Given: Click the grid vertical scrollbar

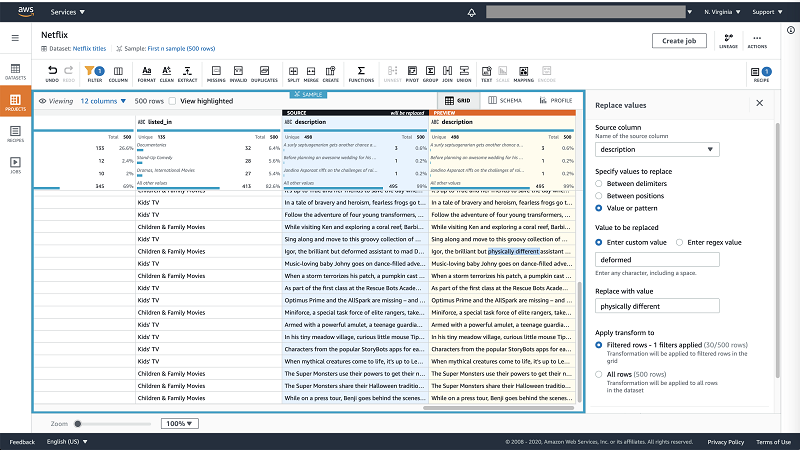Looking at the screenshot, I should 580,341.
